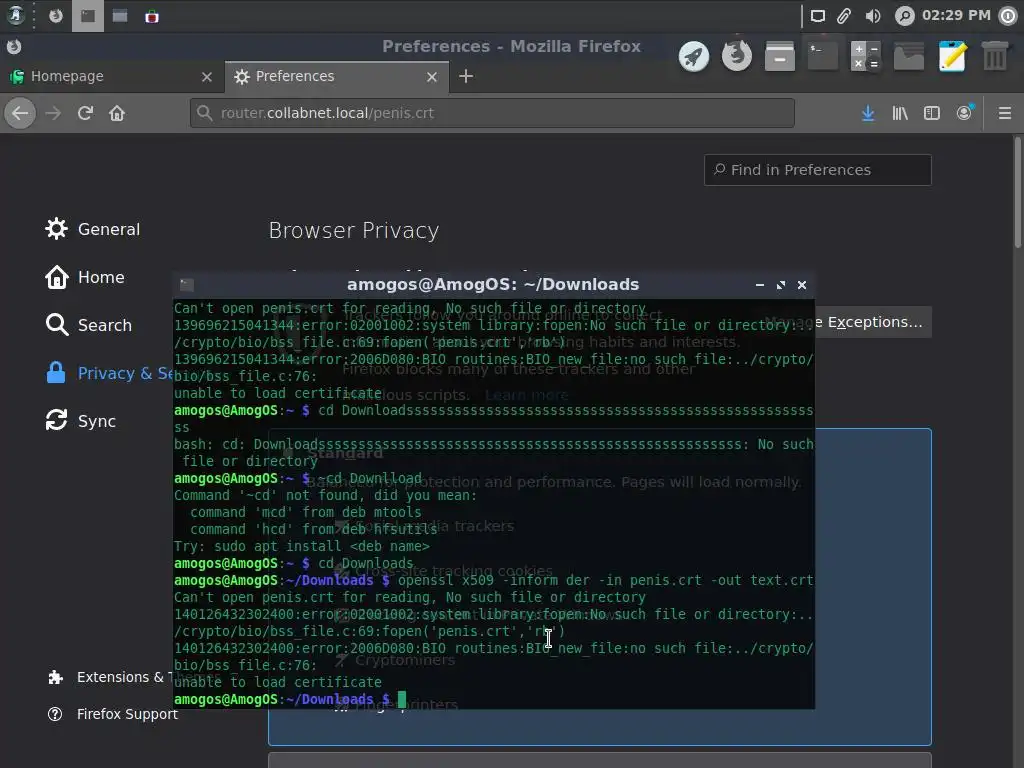Open the Firefox hamburger menu
The image size is (1024, 768).
(x=1005, y=113)
